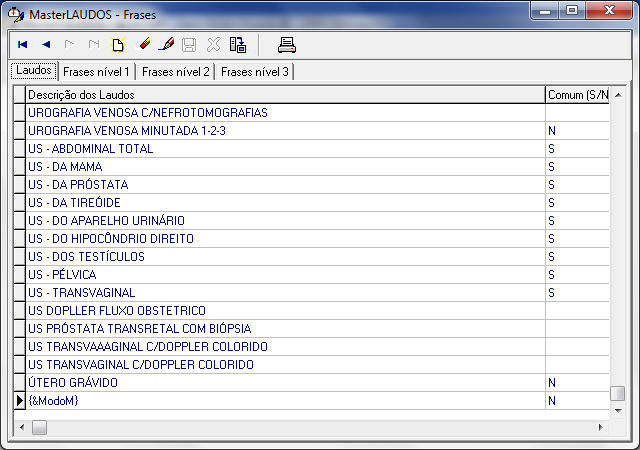Image resolution: width=640 pixels, height=450 pixels.
Task: Click the eraser delete icon
Action: (x=142, y=44)
